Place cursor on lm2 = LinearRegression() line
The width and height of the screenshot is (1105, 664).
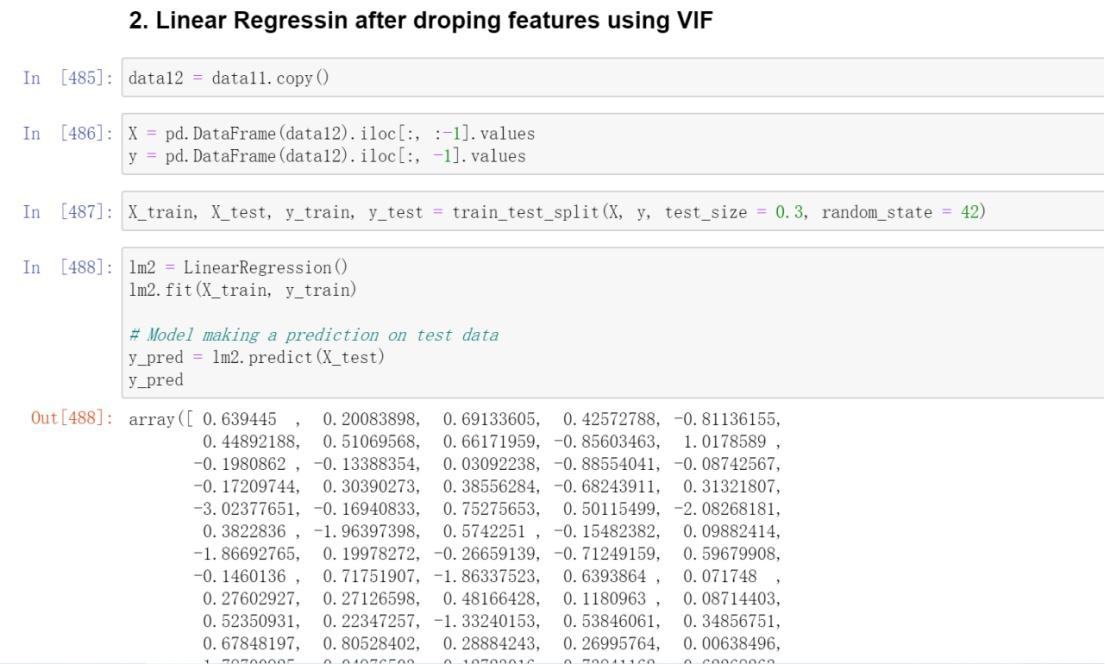(x=238, y=267)
